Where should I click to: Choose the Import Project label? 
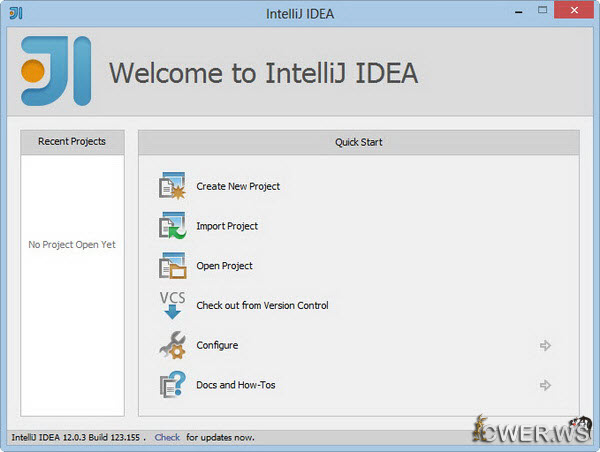tap(227, 226)
